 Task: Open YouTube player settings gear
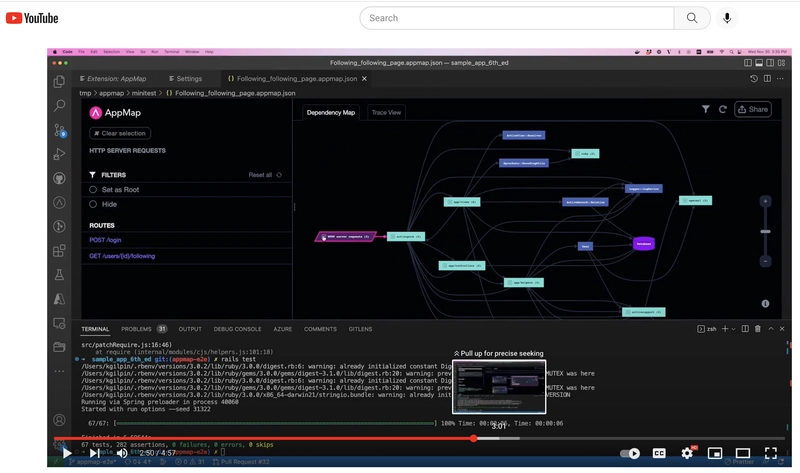coord(687,453)
